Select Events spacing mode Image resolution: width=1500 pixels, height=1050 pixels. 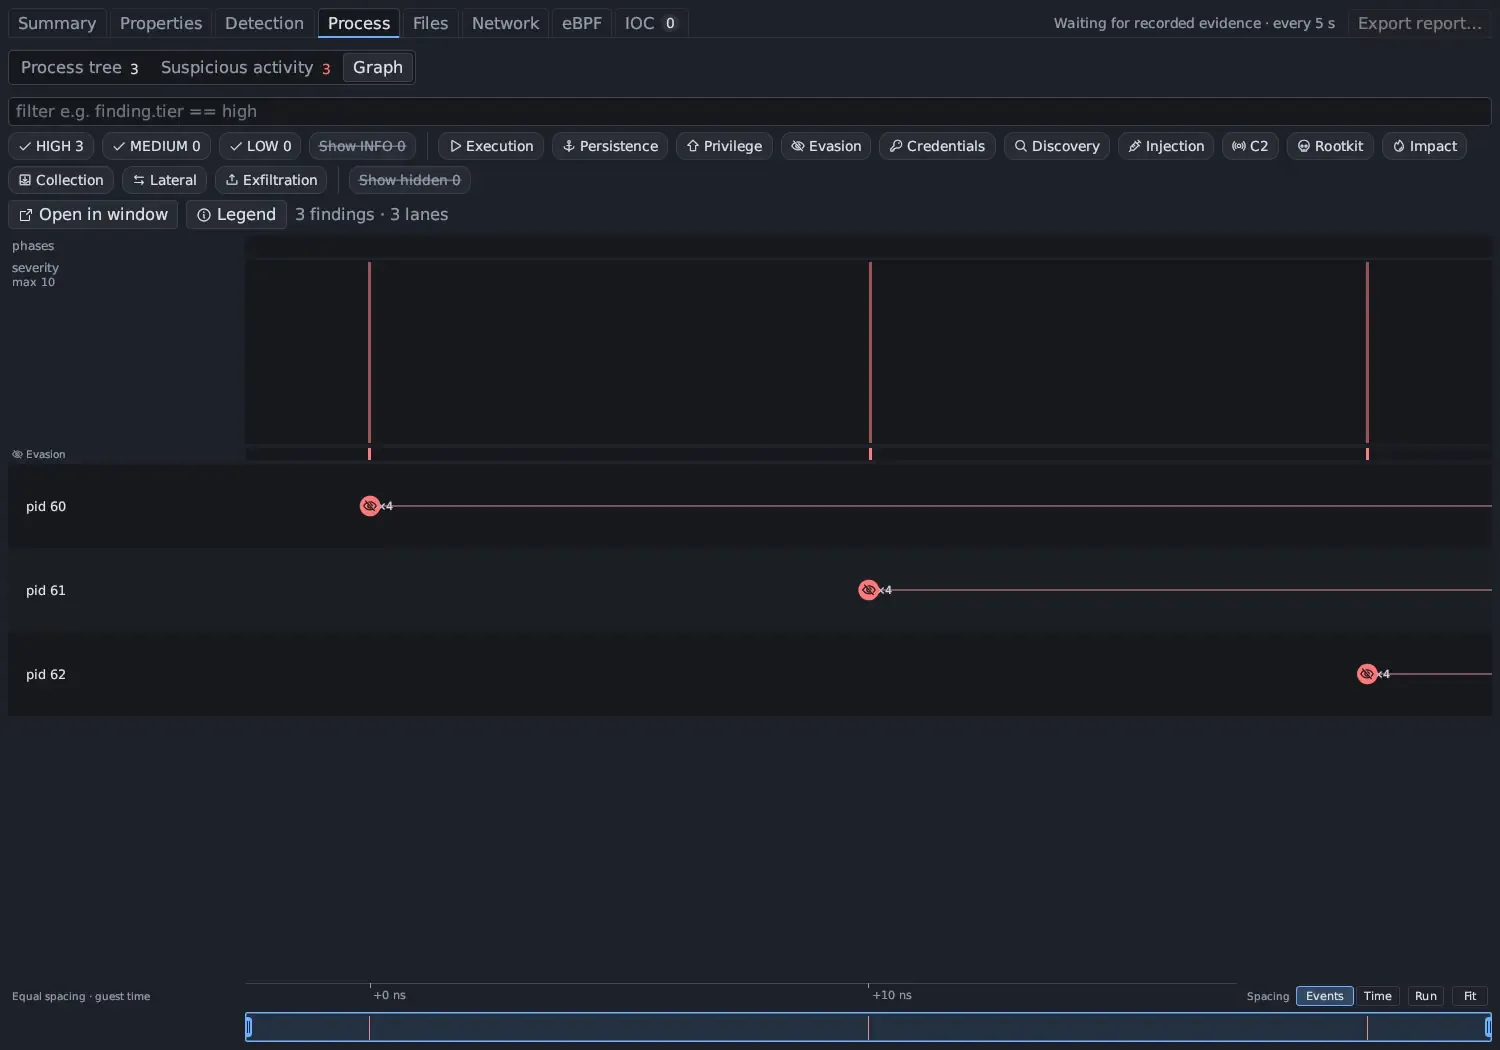(x=1324, y=996)
